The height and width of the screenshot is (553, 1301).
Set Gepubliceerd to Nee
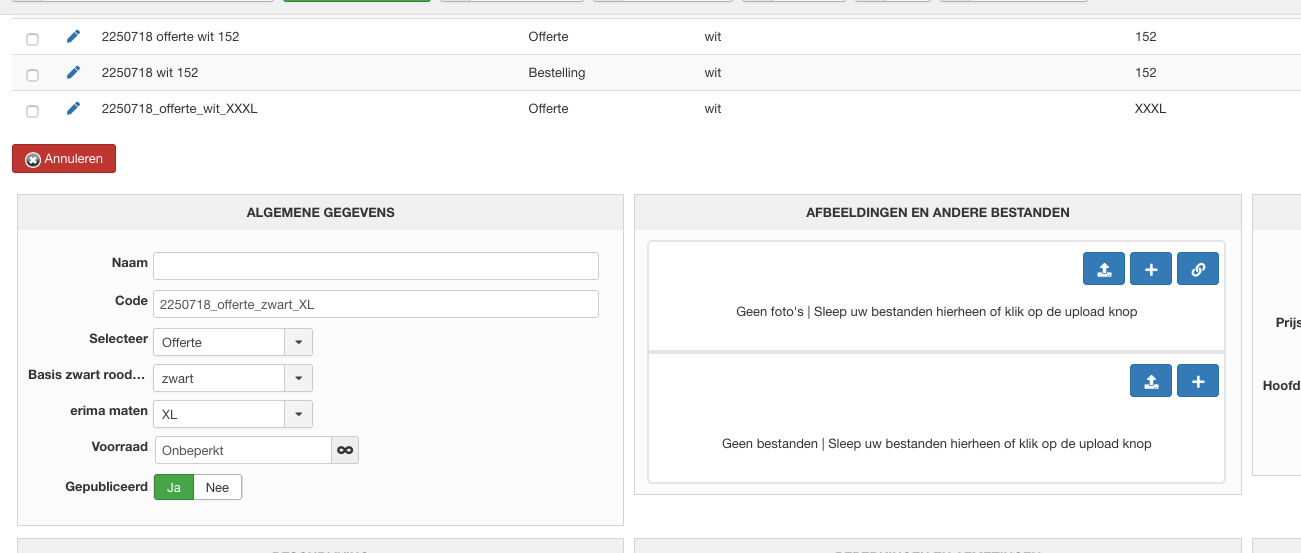pos(217,488)
